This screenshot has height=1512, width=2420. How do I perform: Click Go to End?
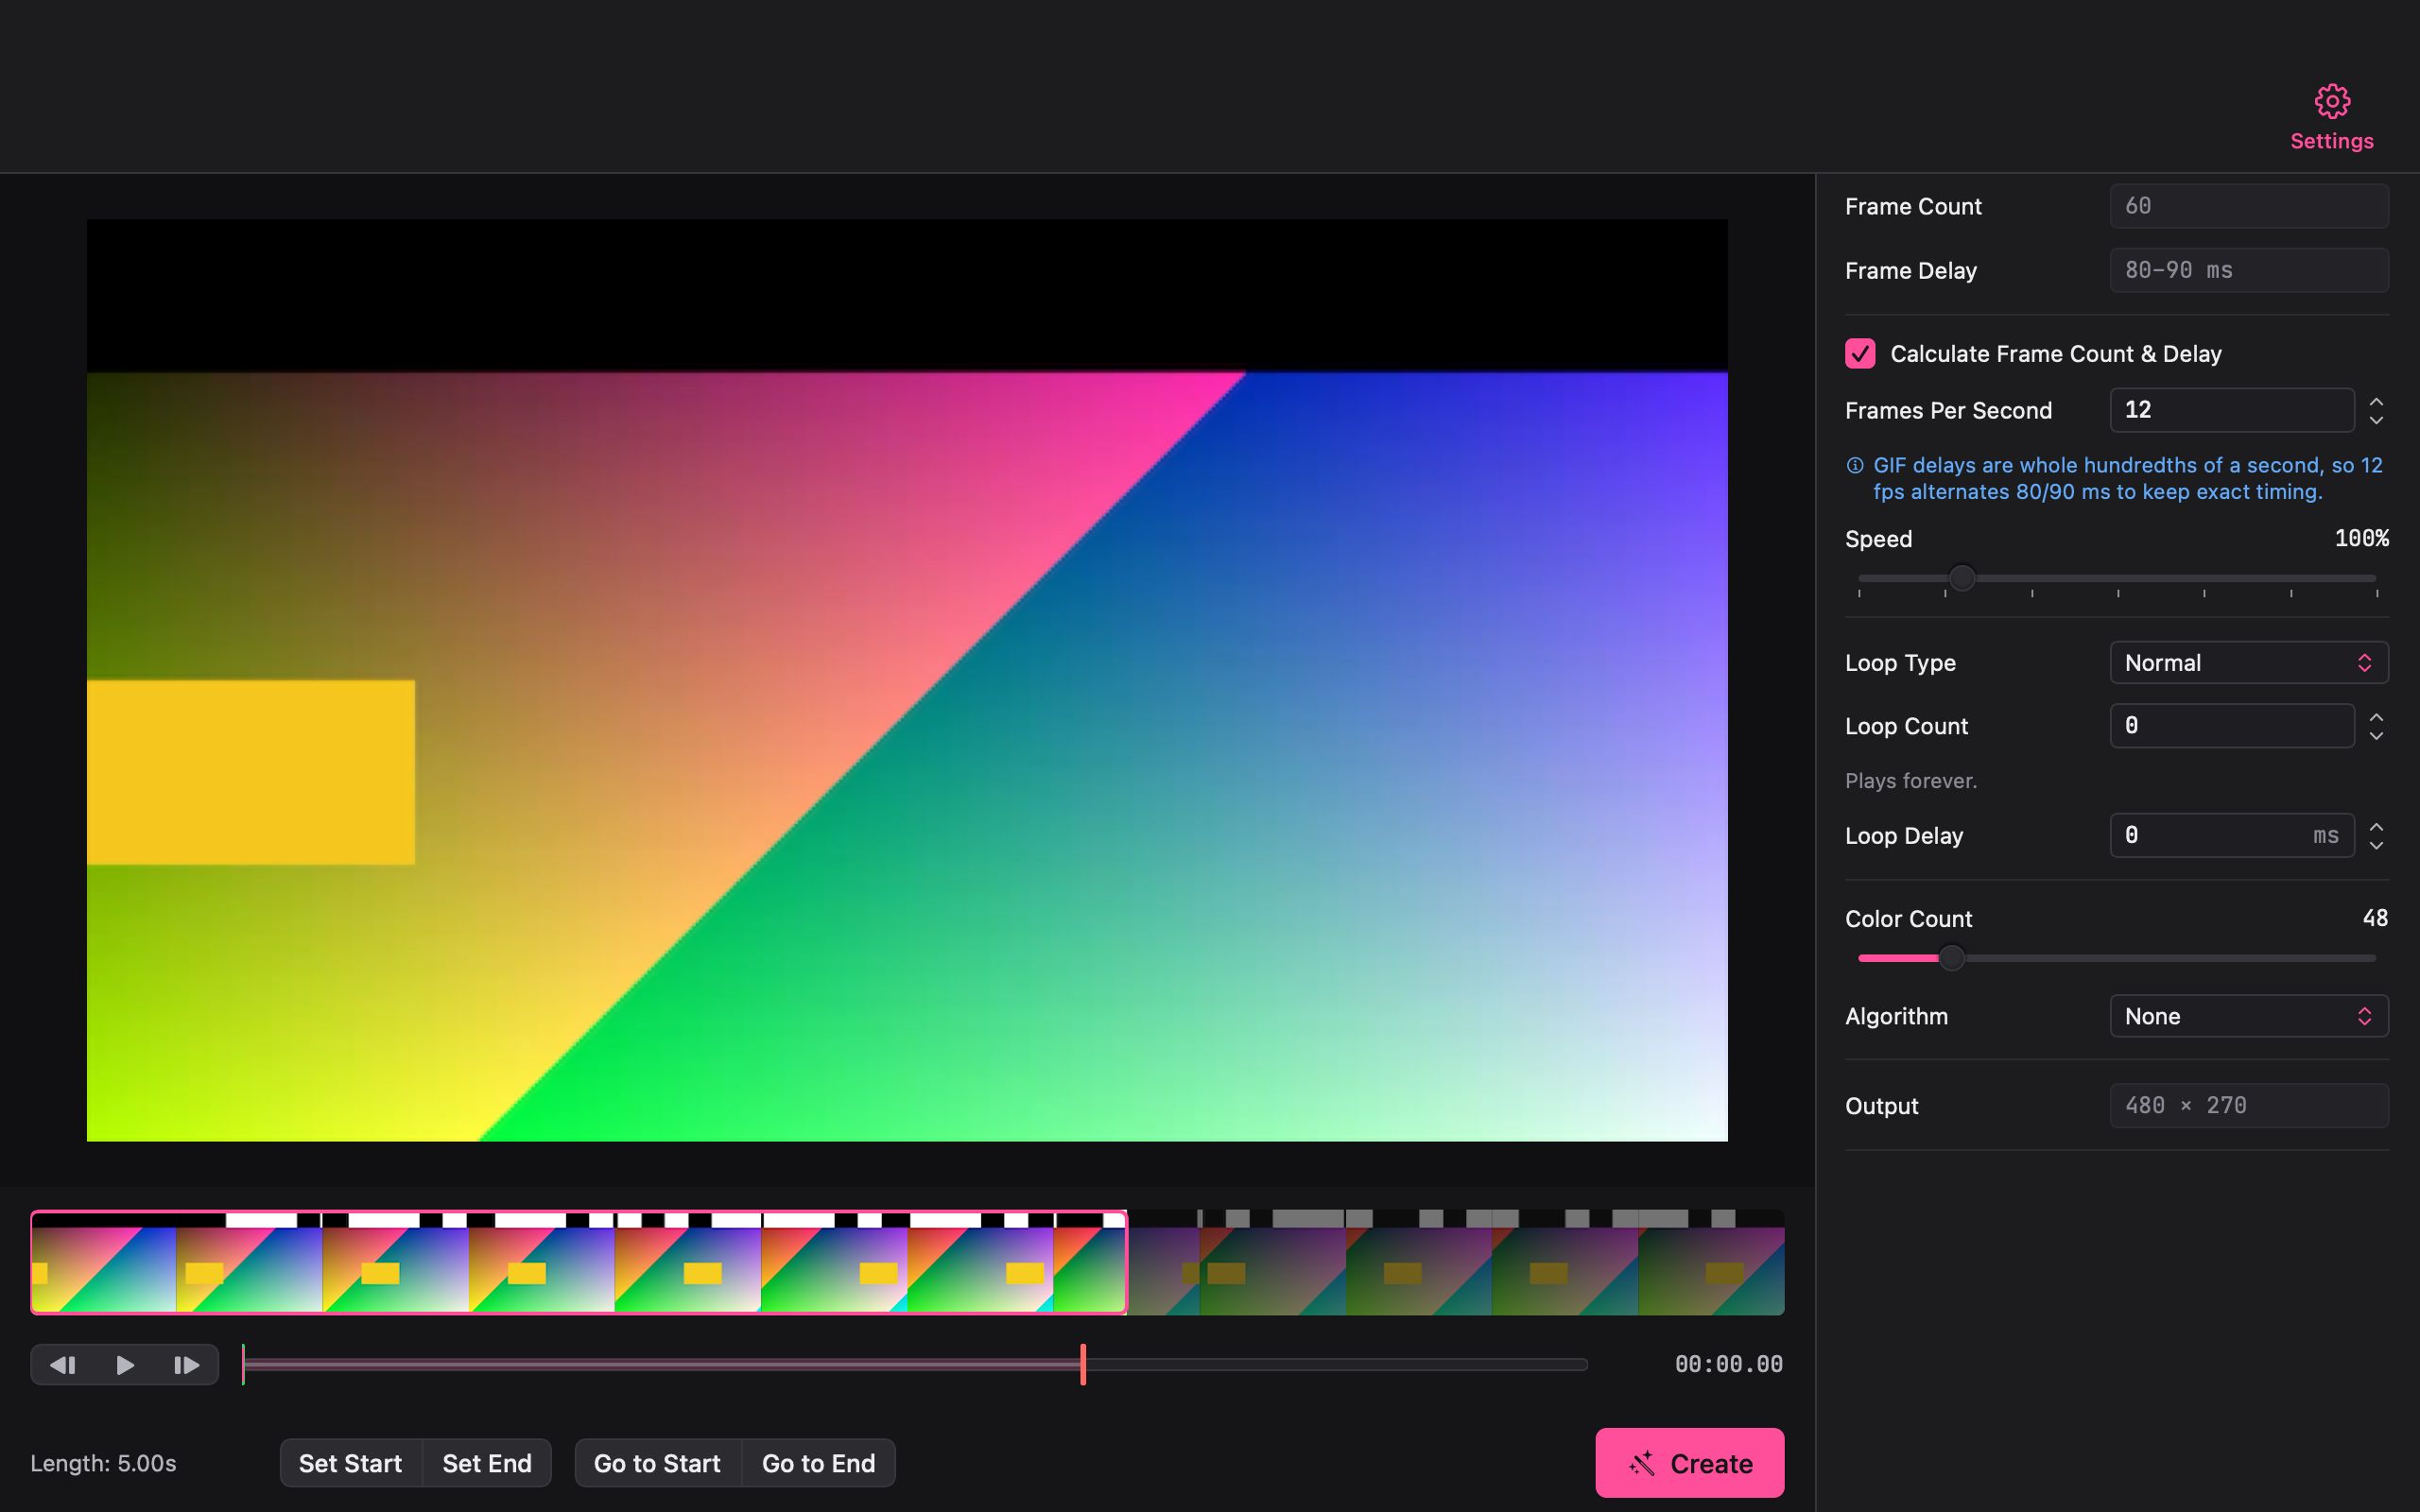(818, 1463)
